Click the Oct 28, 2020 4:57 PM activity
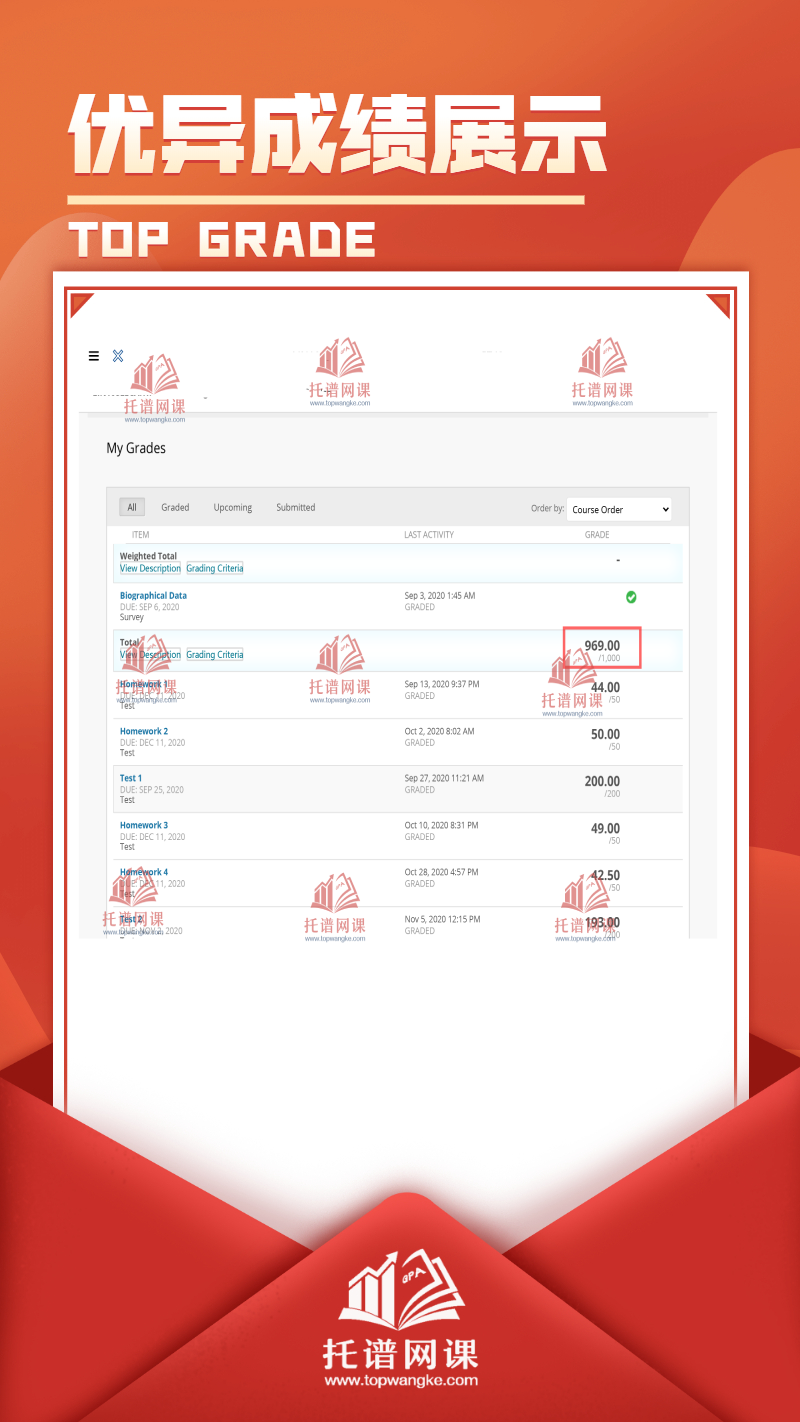 [442, 872]
